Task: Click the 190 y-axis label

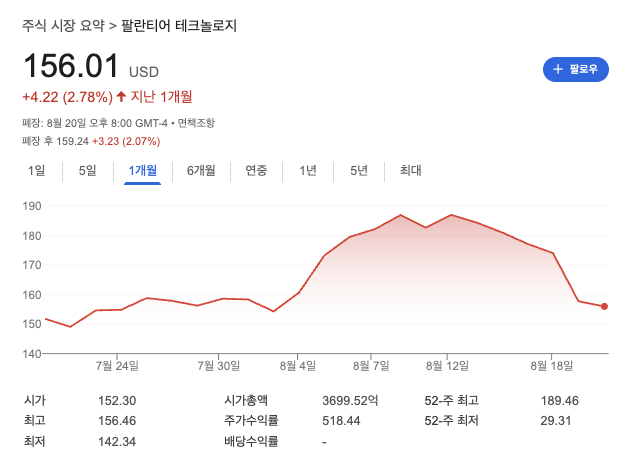Action: 32,206
